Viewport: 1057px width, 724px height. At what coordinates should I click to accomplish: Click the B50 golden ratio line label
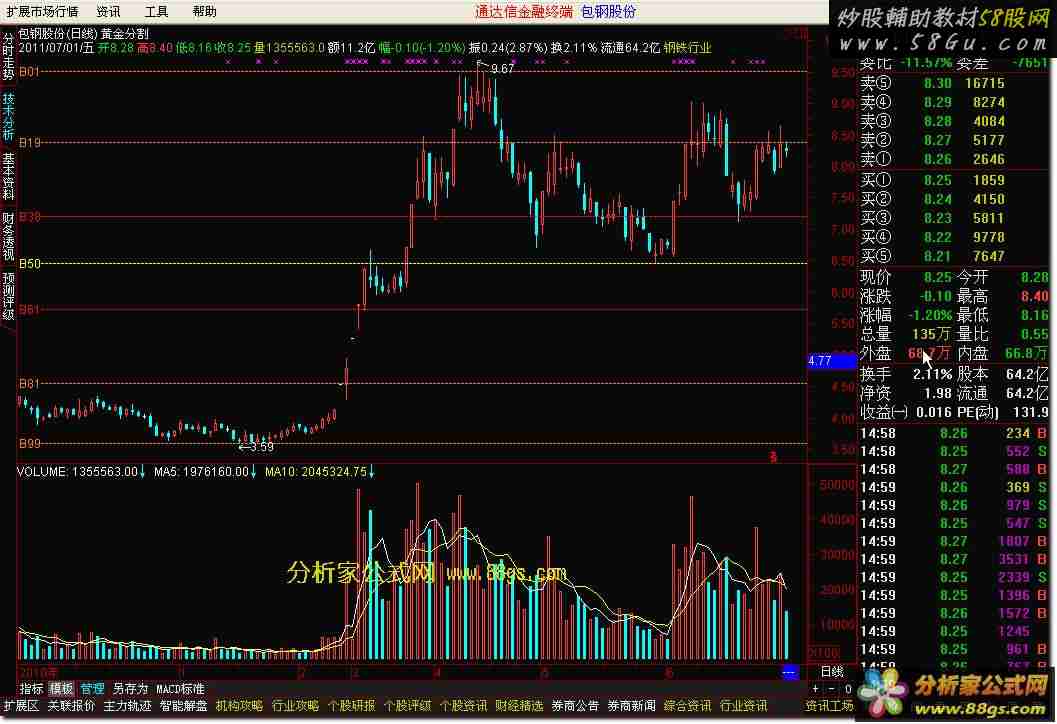point(30,263)
